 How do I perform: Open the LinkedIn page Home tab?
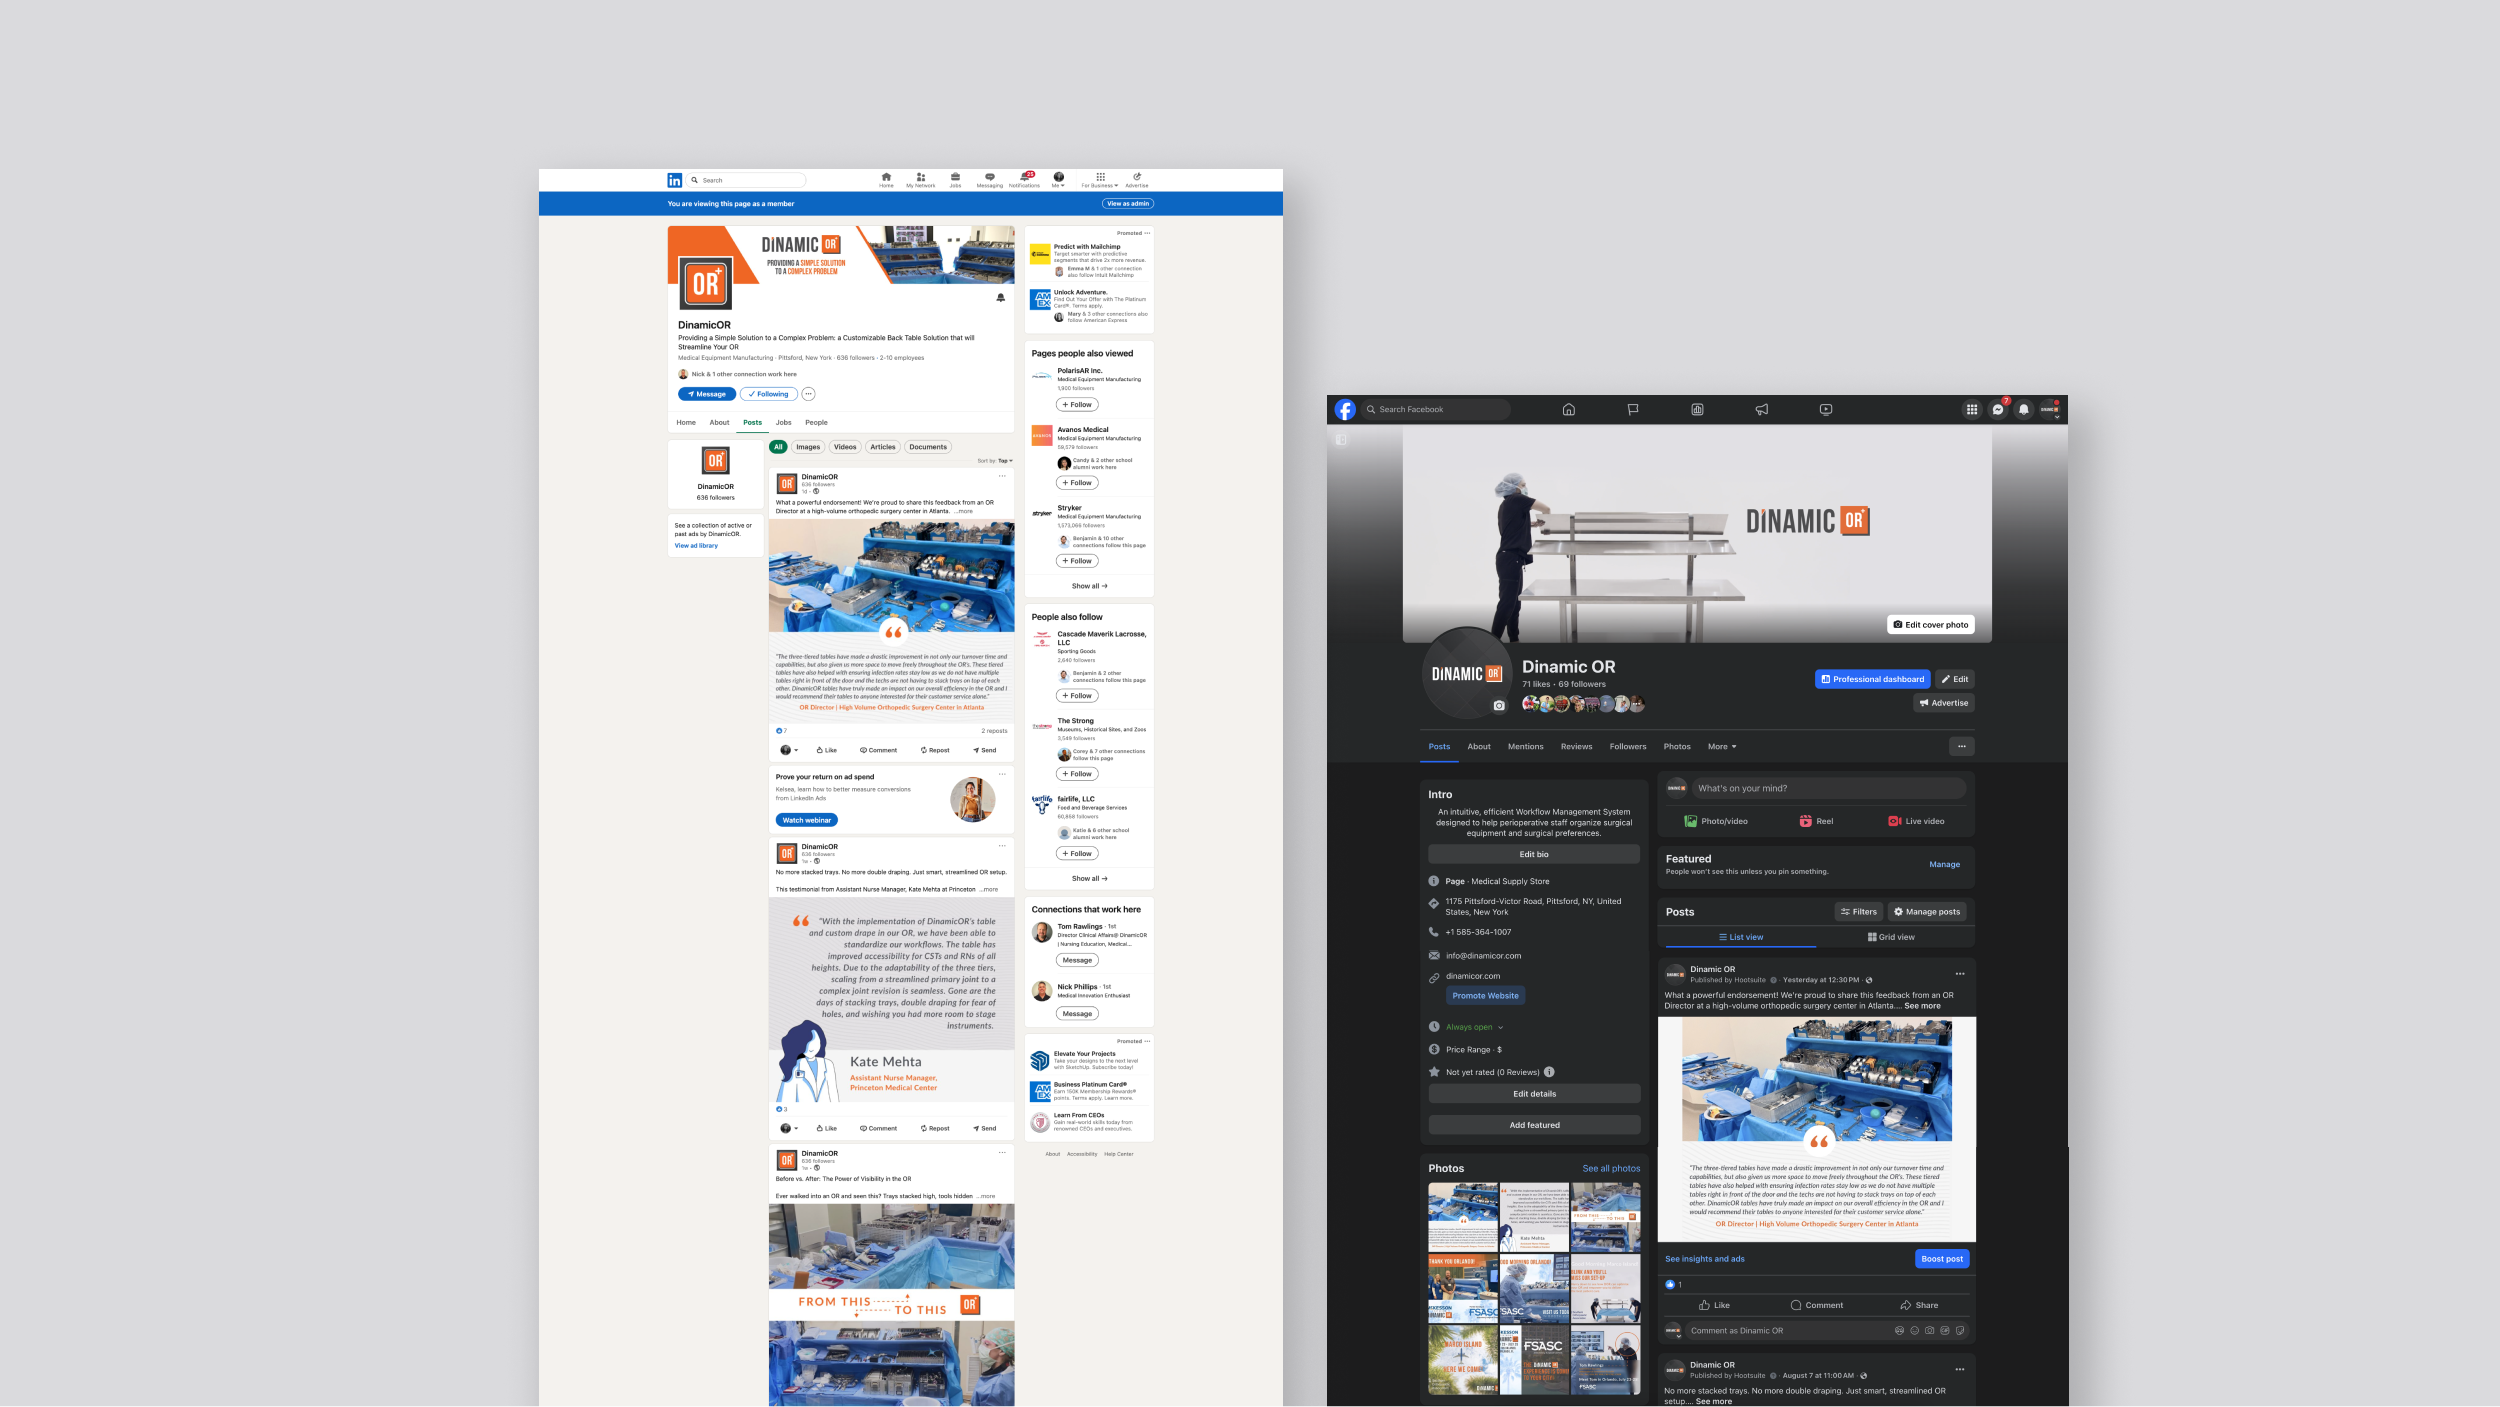pyautogui.click(x=686, y=422)
